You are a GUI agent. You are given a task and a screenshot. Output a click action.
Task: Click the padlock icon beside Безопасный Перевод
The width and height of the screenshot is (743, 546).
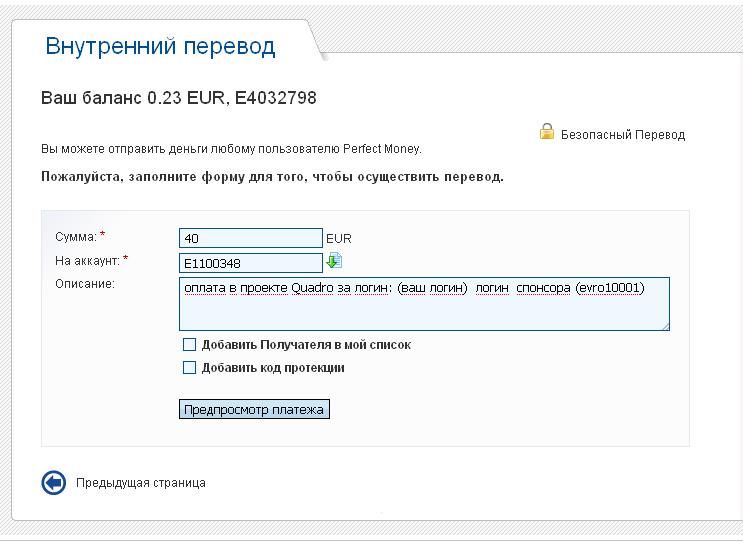click(547, 131)
